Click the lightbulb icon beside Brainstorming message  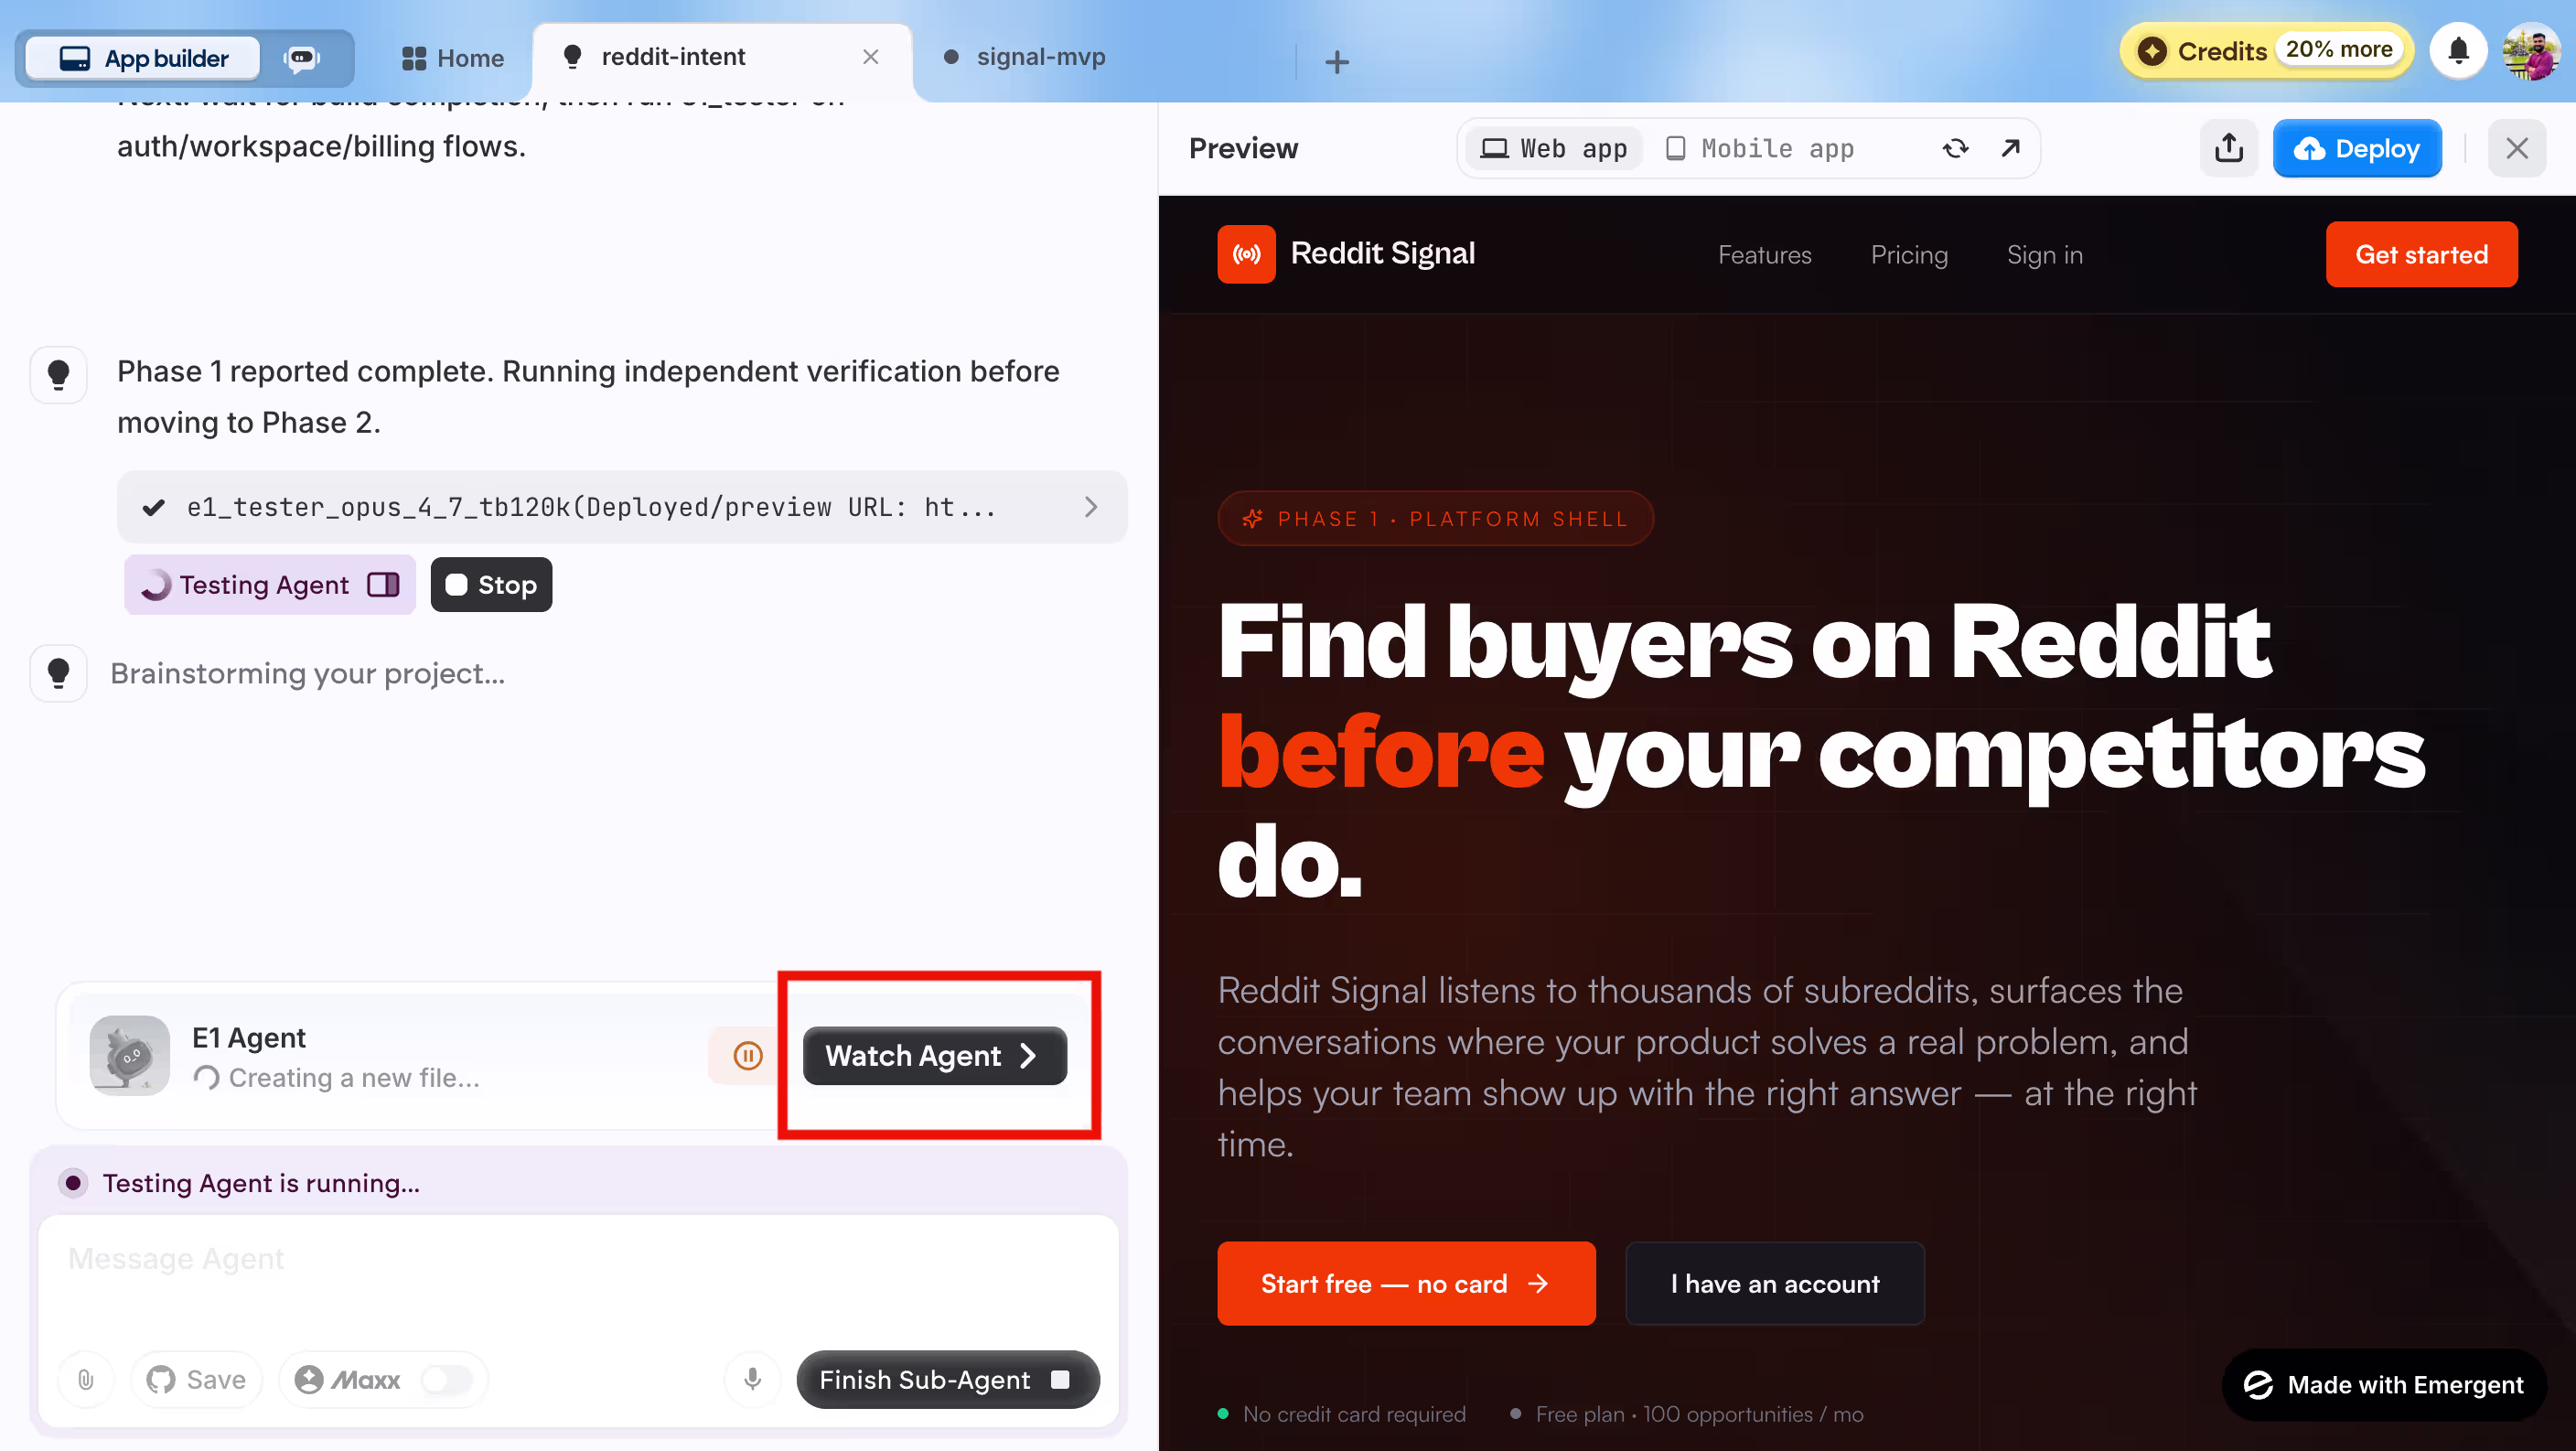click(58, 673)
